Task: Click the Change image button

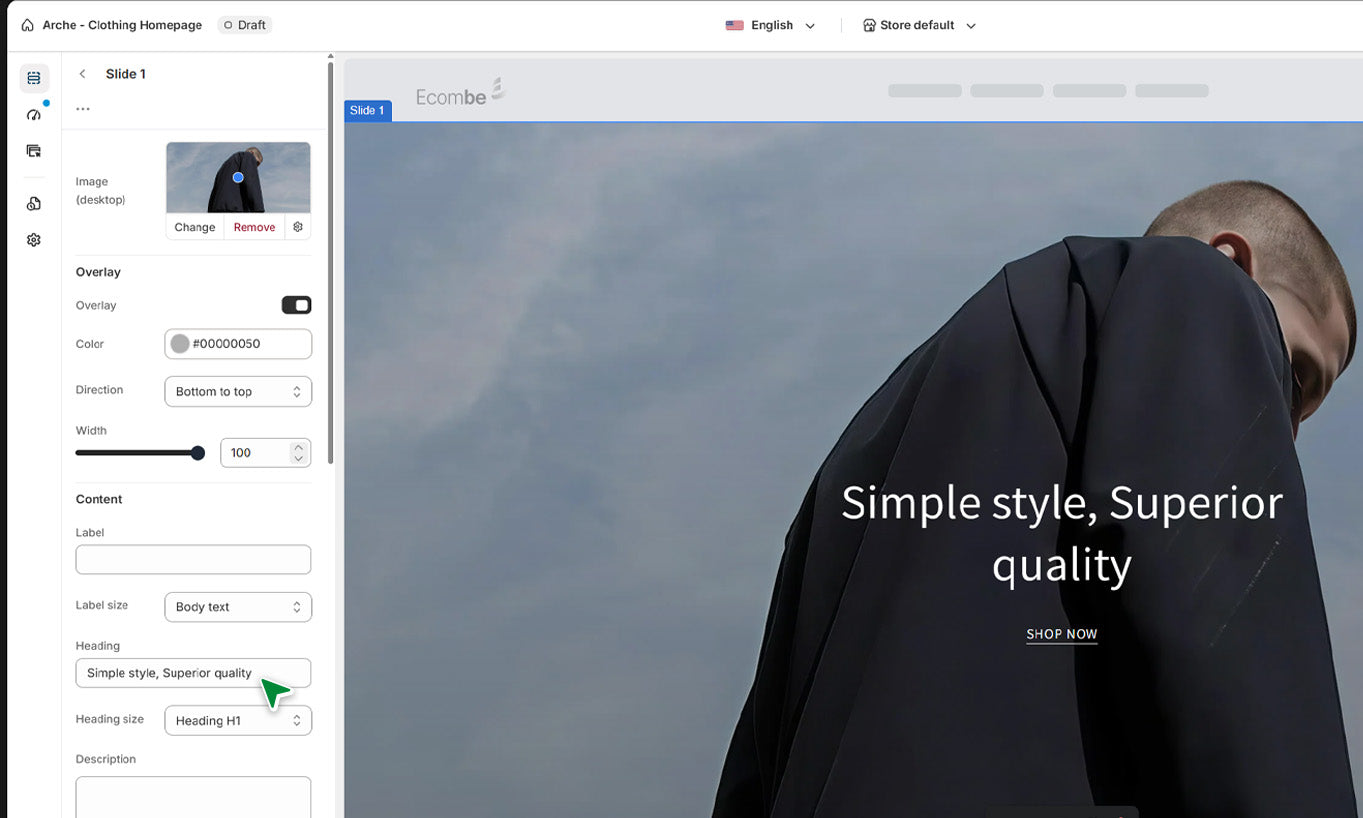Action: (195, 227)
